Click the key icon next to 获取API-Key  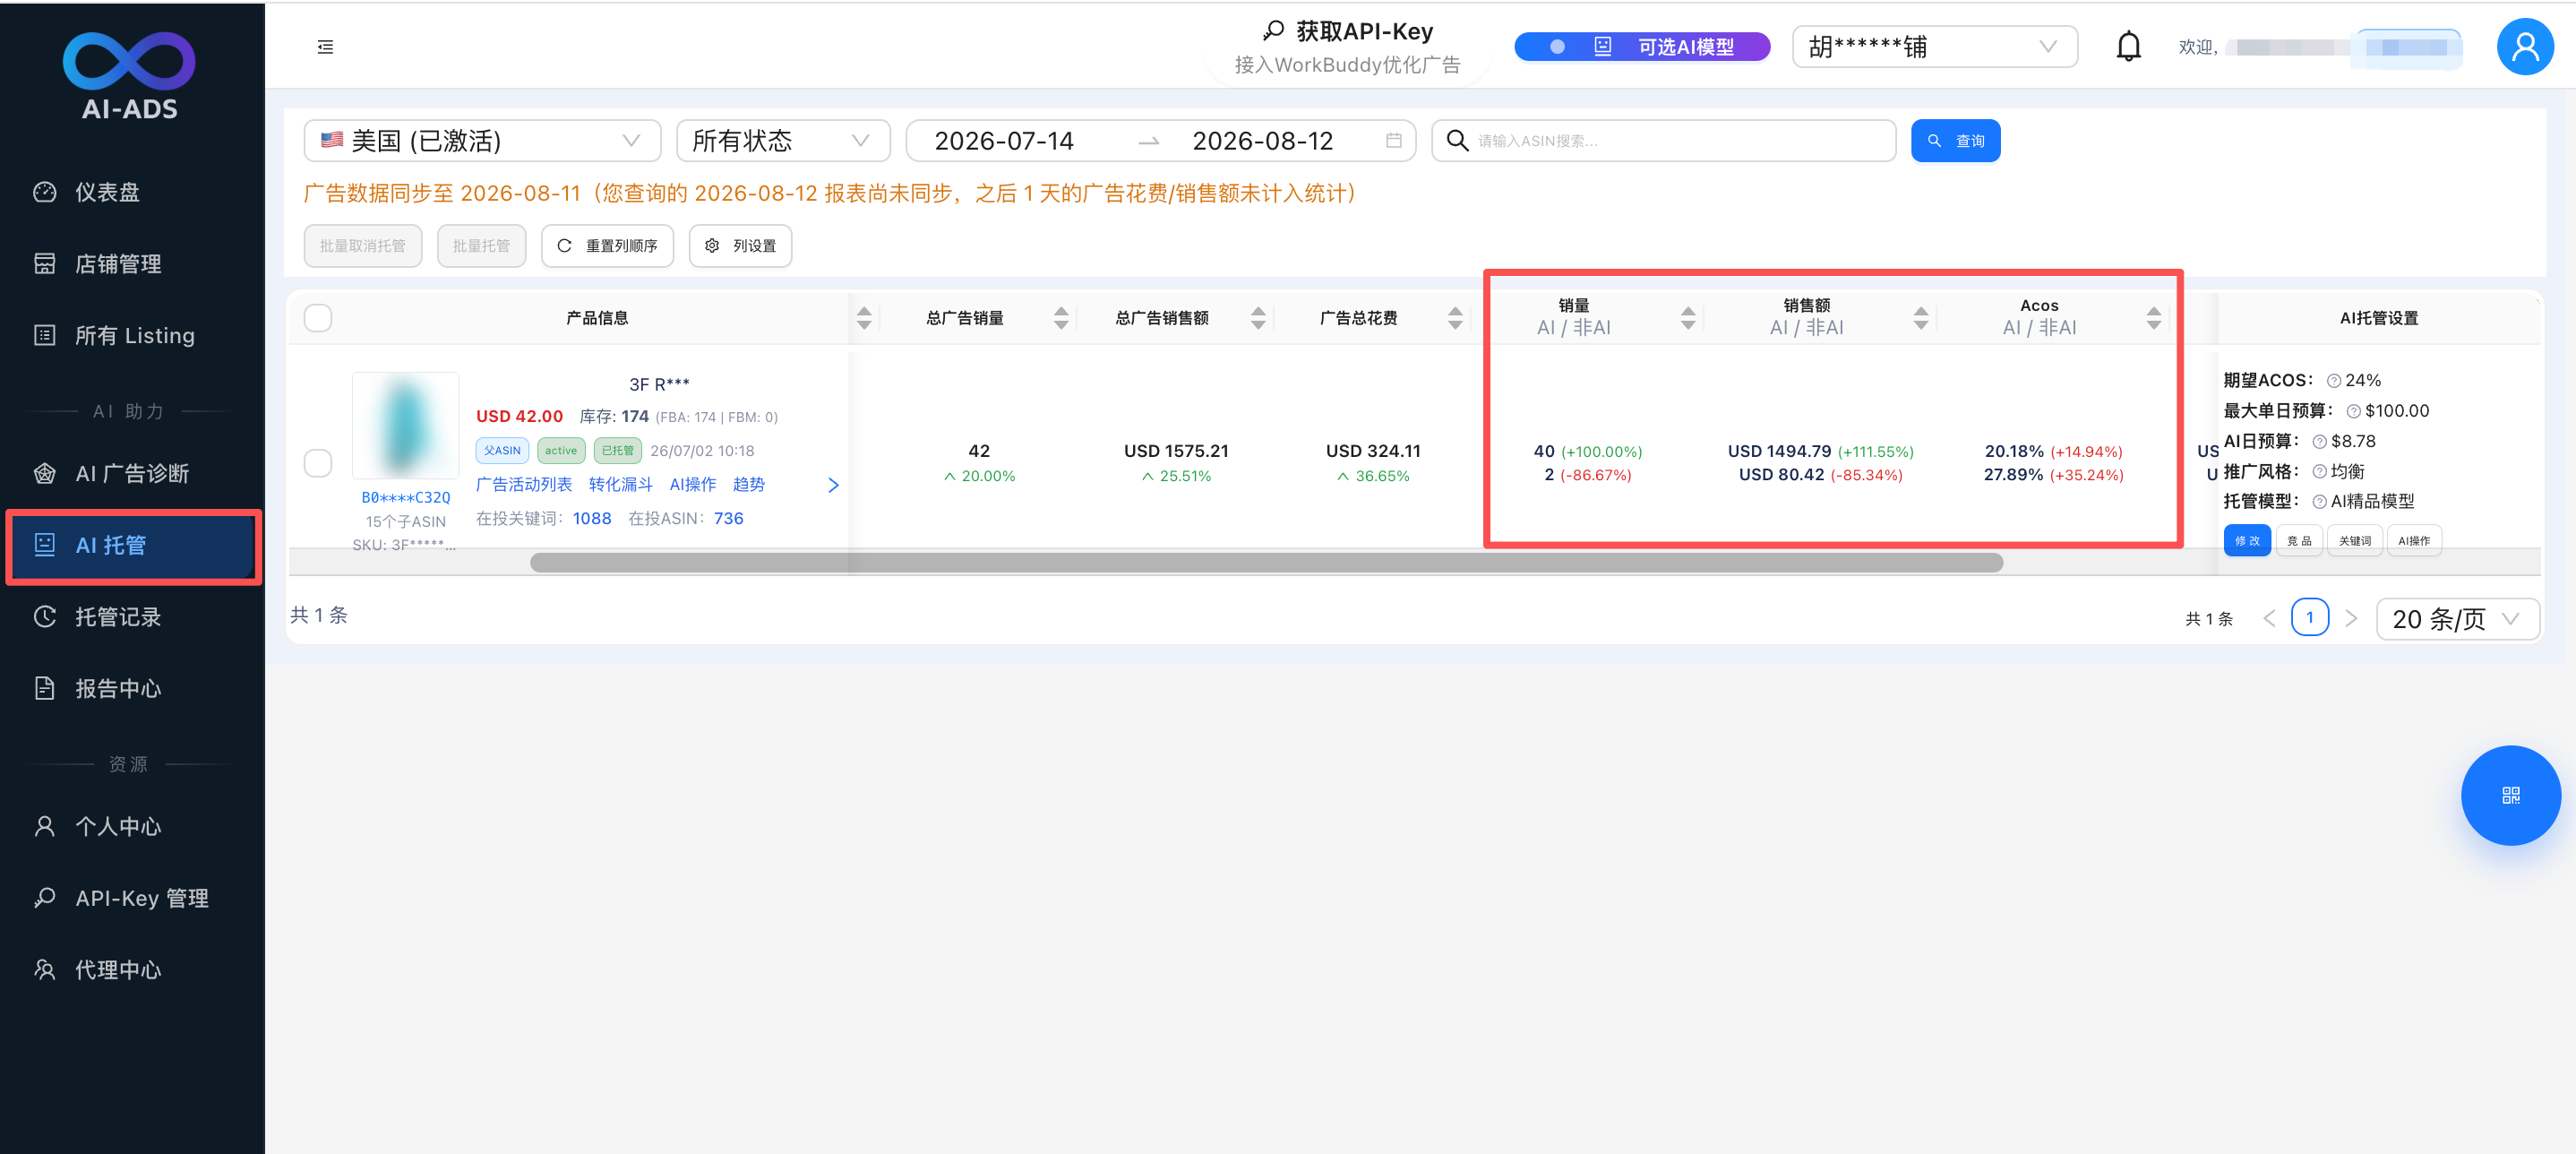[x=1273, y=31]
